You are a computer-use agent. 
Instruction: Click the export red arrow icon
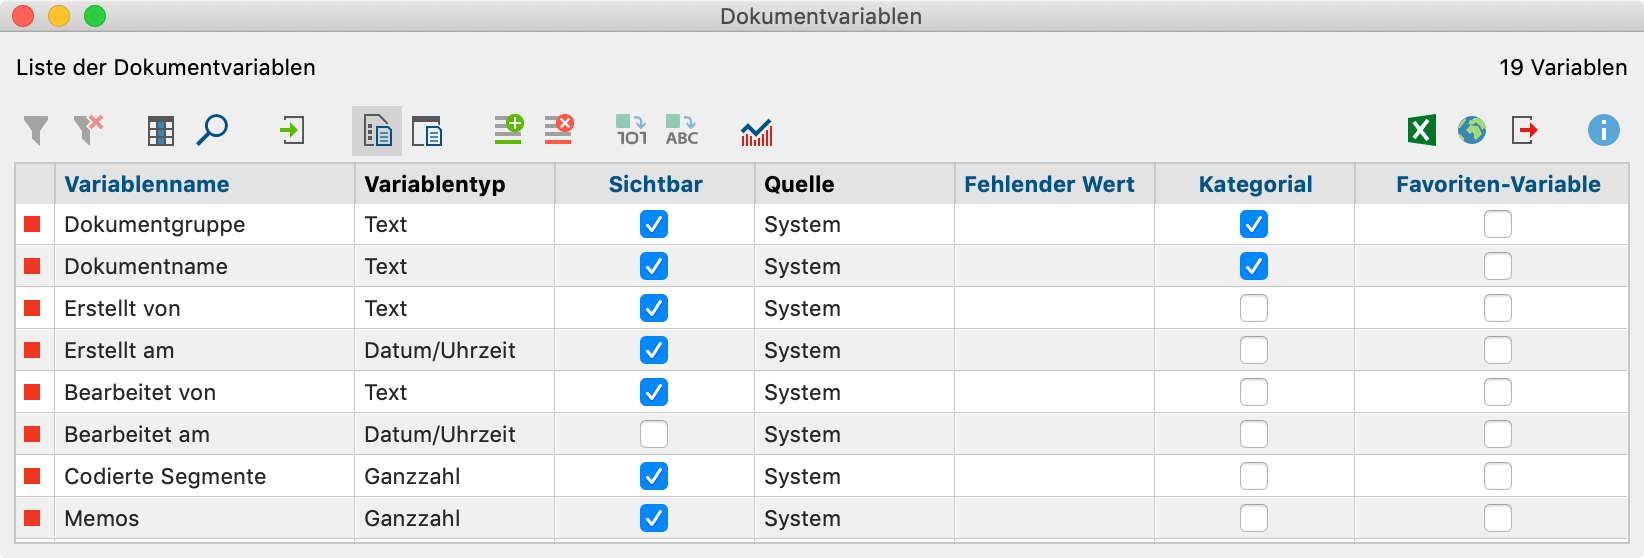(x=1524, y=130)
